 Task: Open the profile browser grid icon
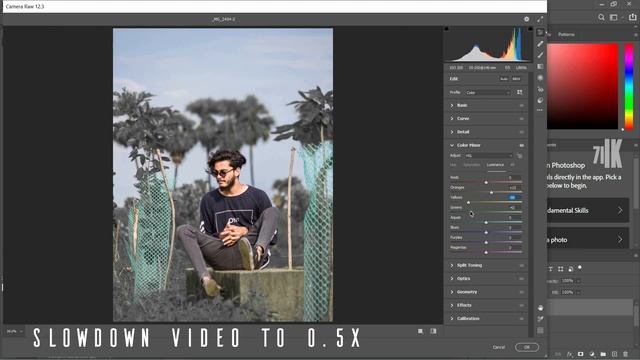pos(520,92)
